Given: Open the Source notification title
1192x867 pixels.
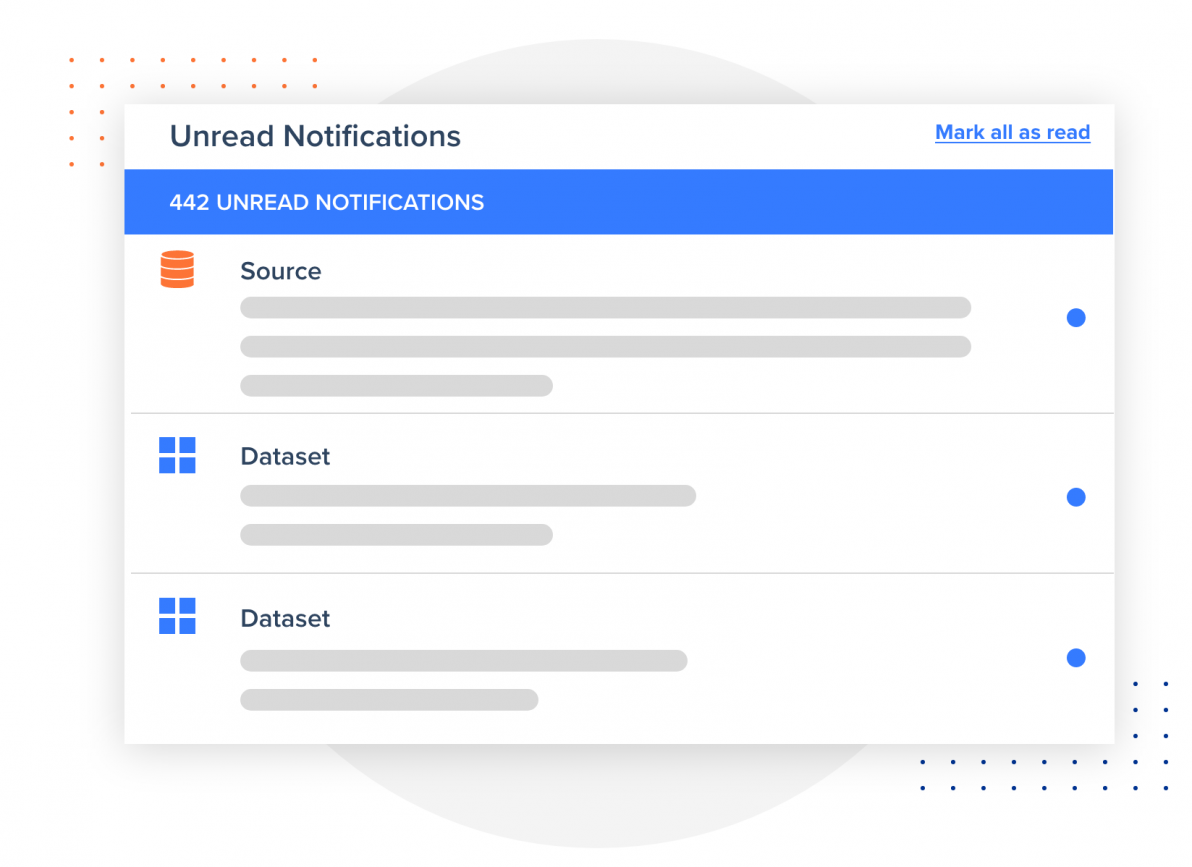Looking at the screenshot, I should [x=281, y=271].
